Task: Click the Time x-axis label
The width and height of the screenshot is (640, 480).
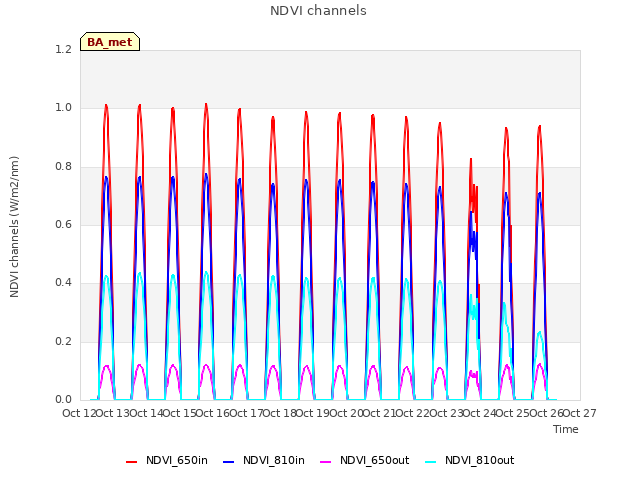Action: point(566,429)
